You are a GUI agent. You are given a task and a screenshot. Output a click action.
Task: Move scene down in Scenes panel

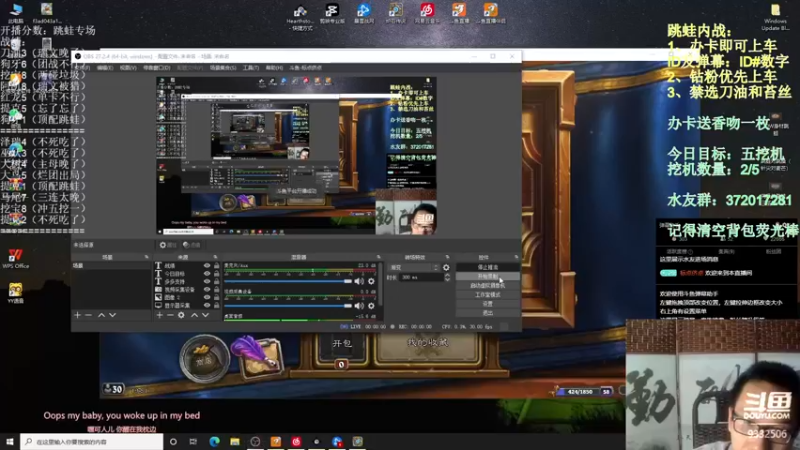(x=112, y=315)
